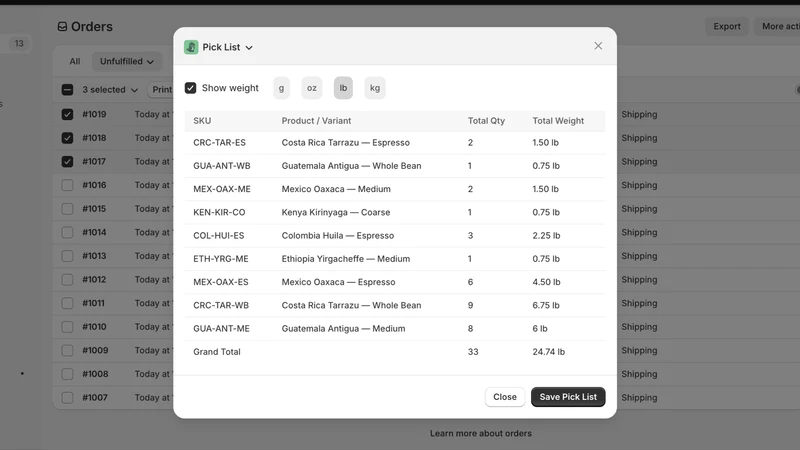The height and width of the screenshot is (450, 800).
Task: Click Colombia Huila — Espresso product
Action: (x=338, y=236)
